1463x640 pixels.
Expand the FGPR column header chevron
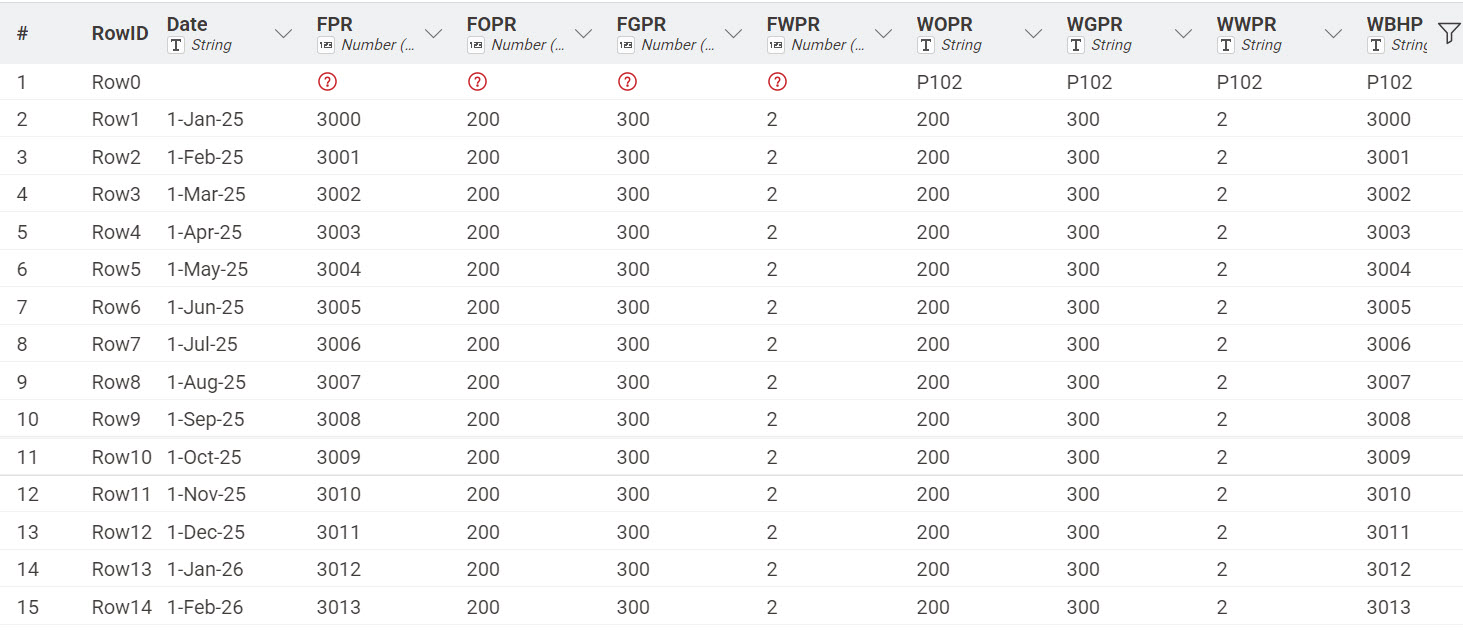(734, 34)
